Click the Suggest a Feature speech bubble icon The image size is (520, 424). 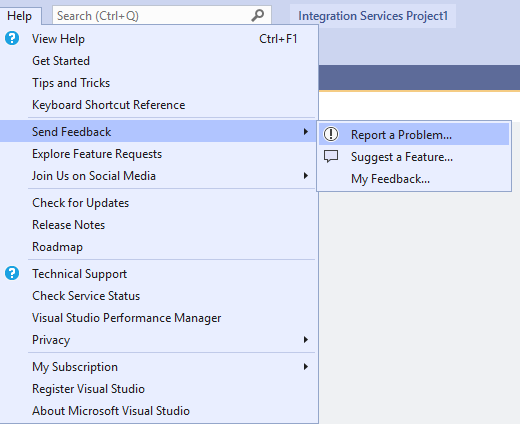pyautogui.click(x=331, y=156)
